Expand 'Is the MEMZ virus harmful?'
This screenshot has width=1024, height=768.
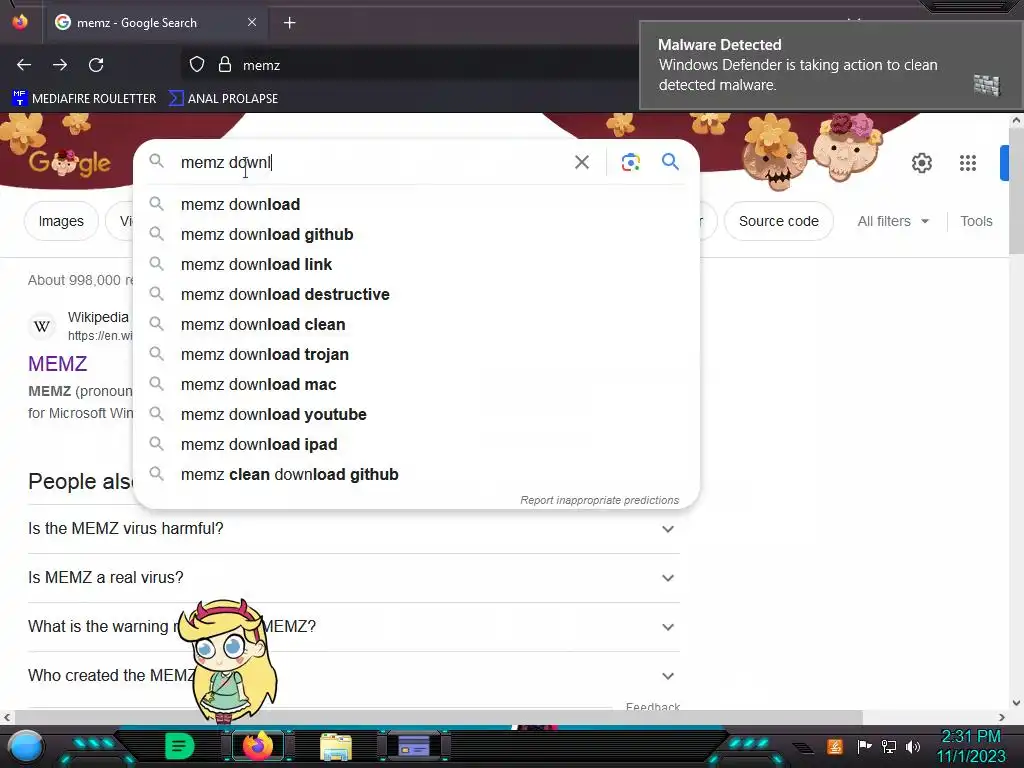[x=353, y=528]
